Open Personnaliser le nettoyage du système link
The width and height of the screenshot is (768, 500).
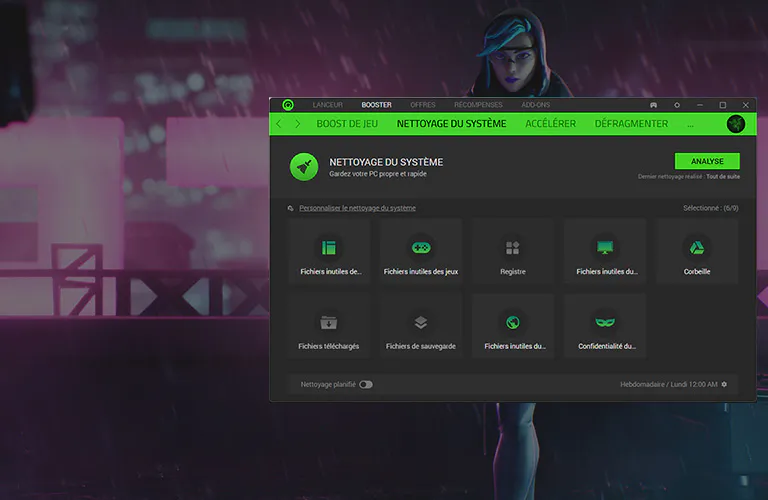point(358,208)
